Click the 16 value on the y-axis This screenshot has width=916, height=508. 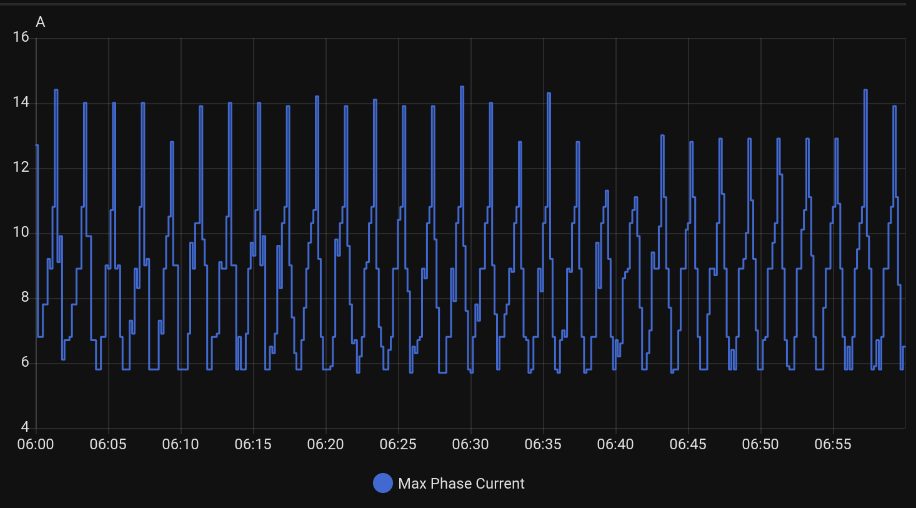pyautogui.click(x=21, y=37)
